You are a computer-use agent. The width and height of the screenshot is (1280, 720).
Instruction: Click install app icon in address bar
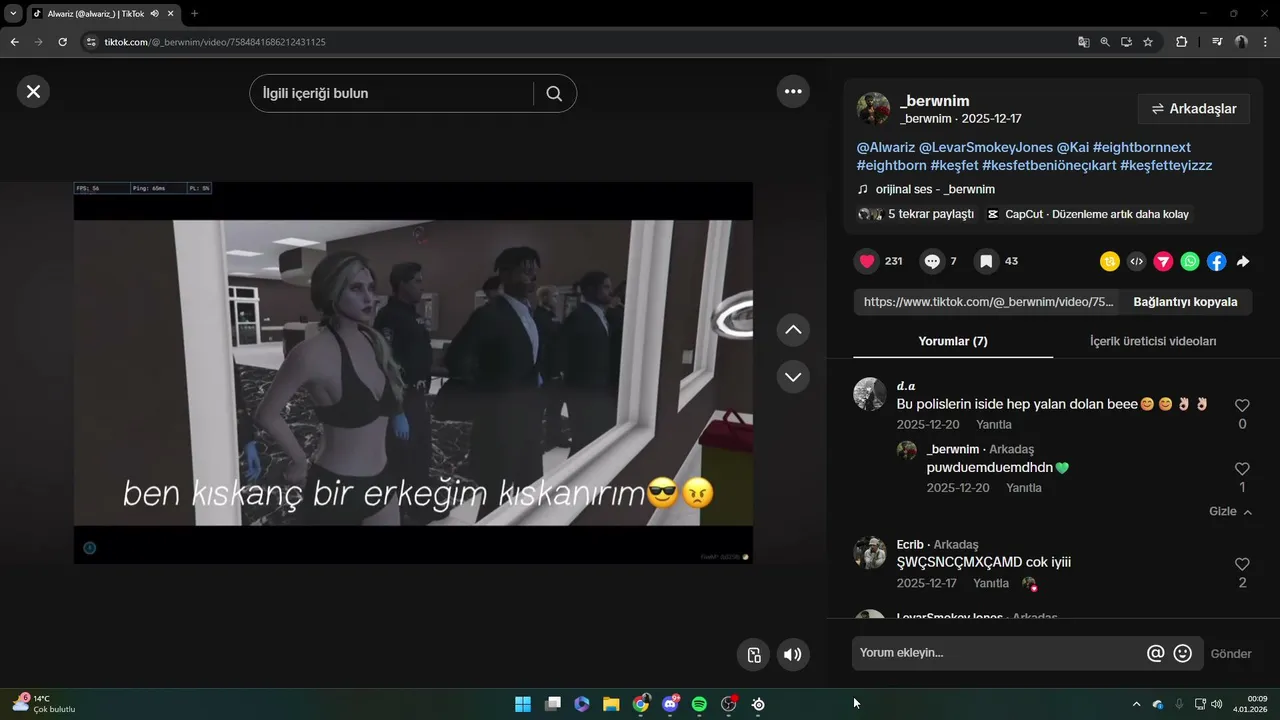tap(1126, 42)
